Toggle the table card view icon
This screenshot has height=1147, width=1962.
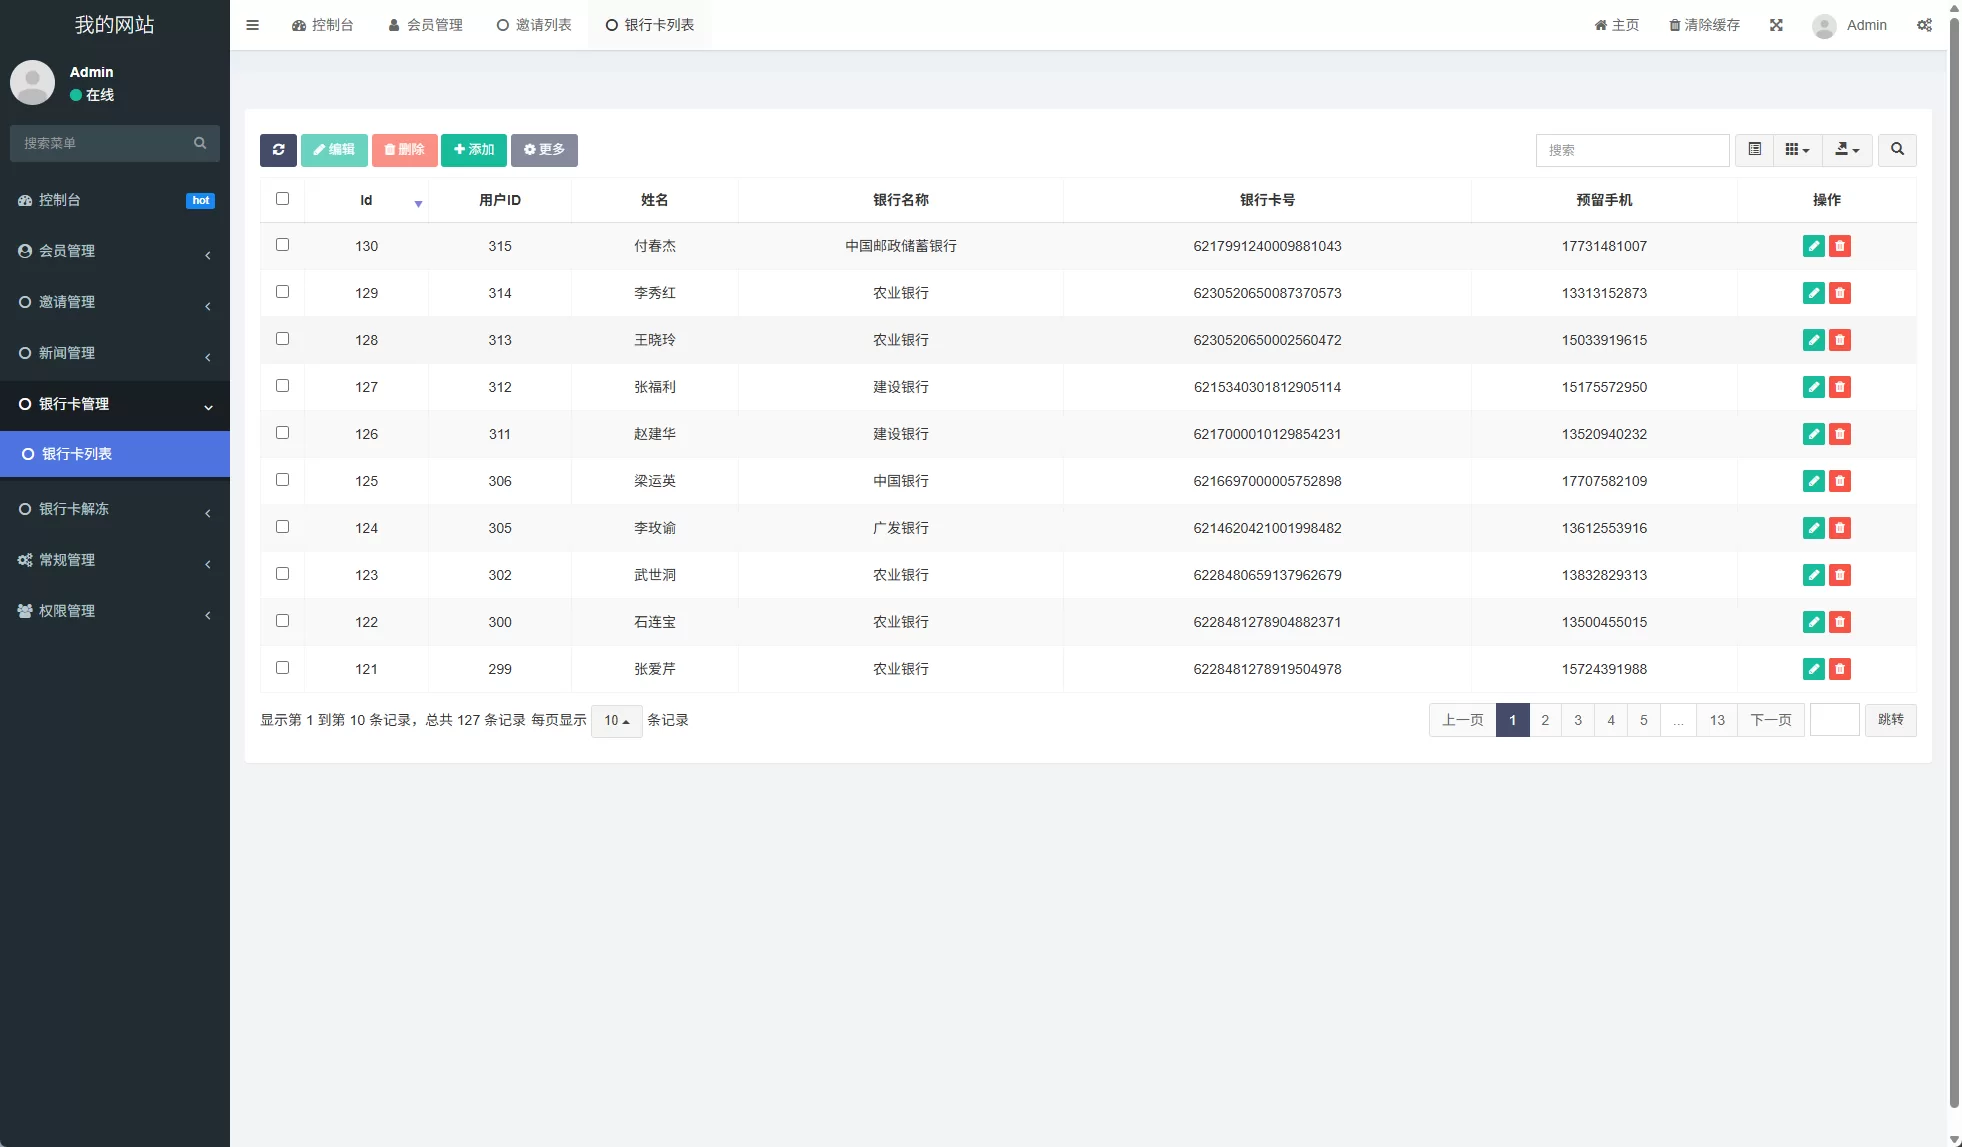1754,150
